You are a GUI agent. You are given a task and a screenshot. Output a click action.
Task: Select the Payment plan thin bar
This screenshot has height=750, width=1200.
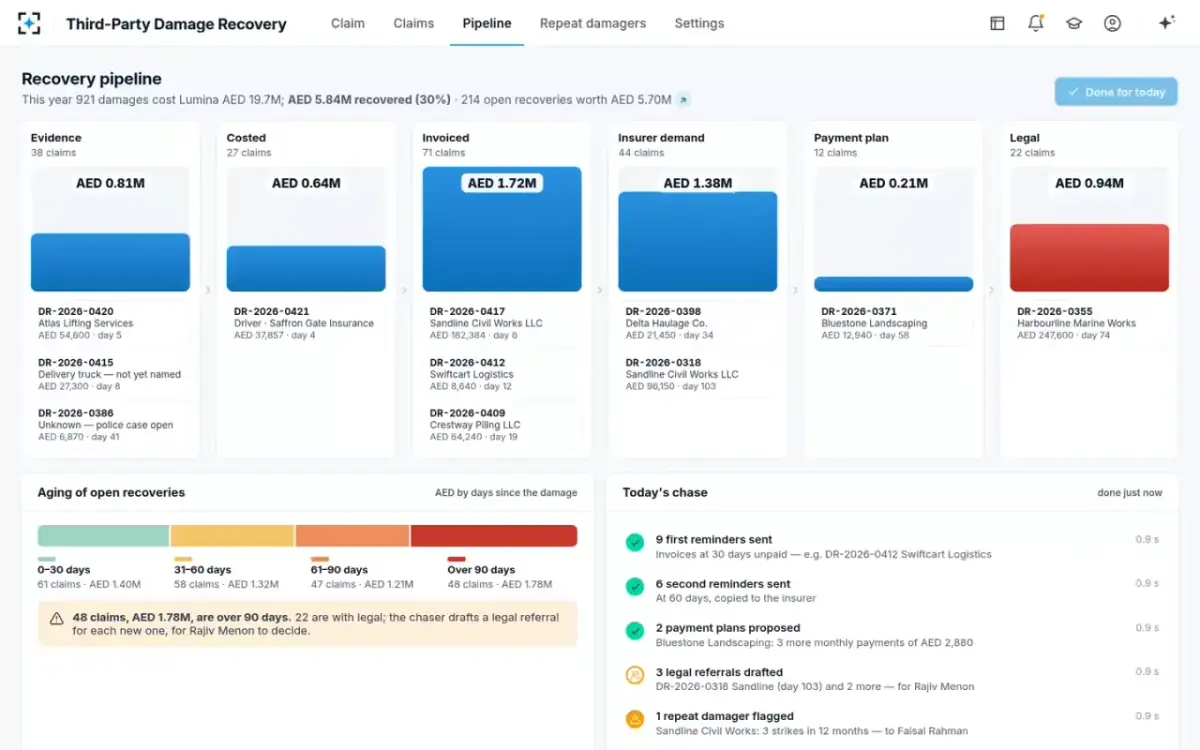point(894,284)
